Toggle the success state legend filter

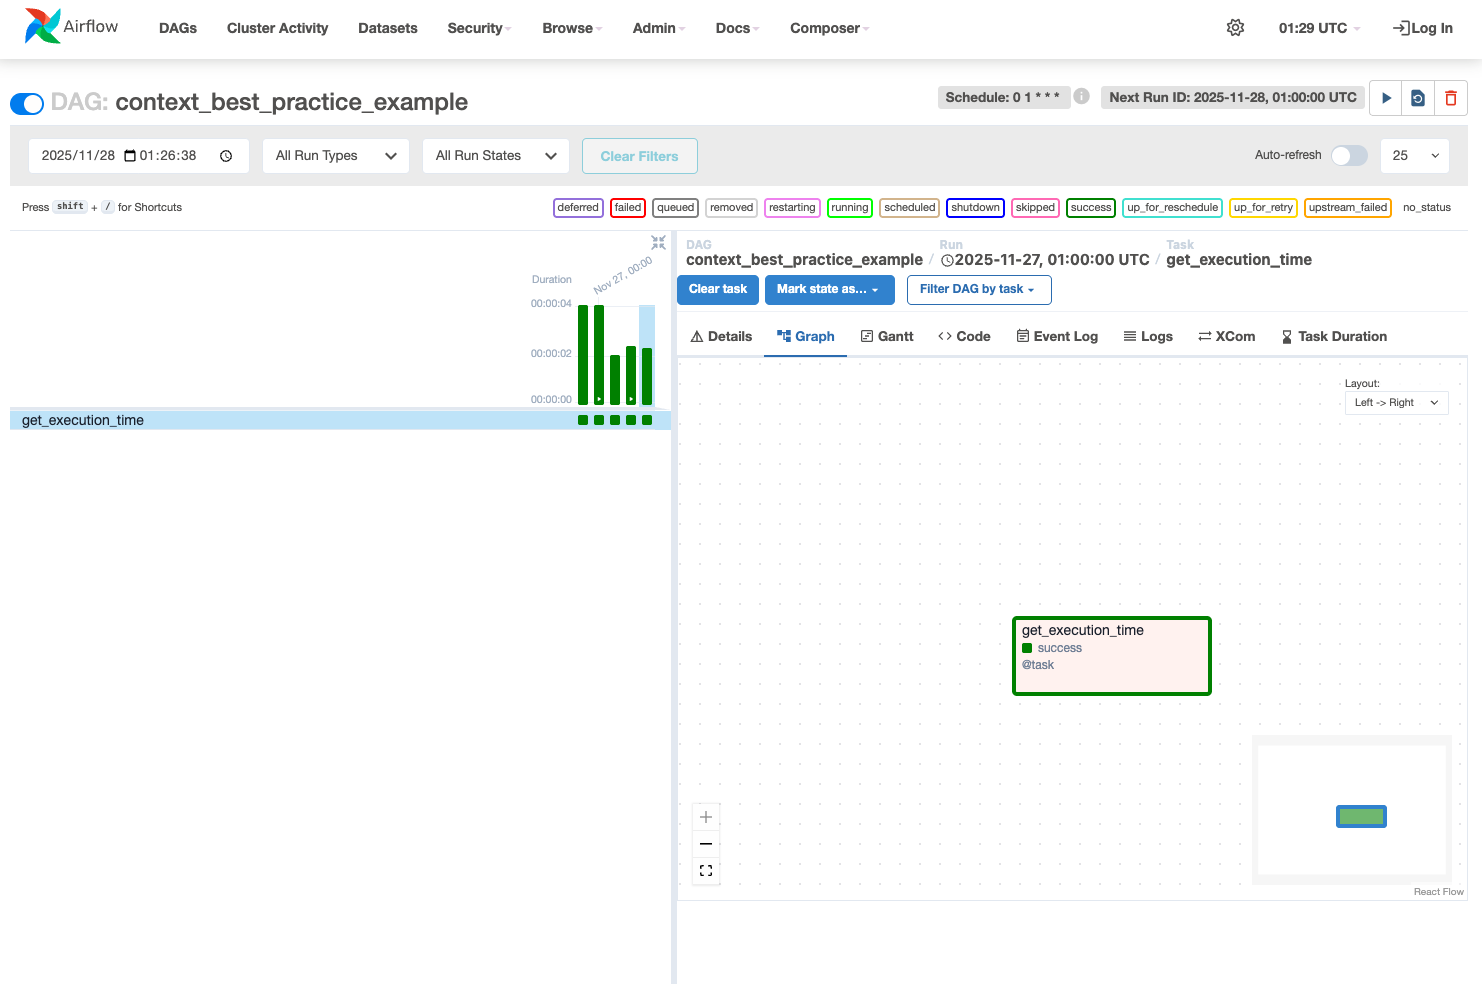(1090, 208)
